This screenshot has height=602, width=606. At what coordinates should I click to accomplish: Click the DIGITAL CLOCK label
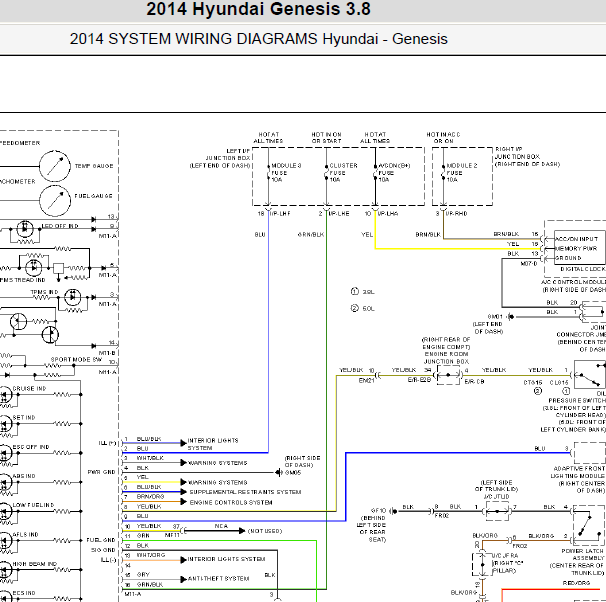[x=583, y=269]
